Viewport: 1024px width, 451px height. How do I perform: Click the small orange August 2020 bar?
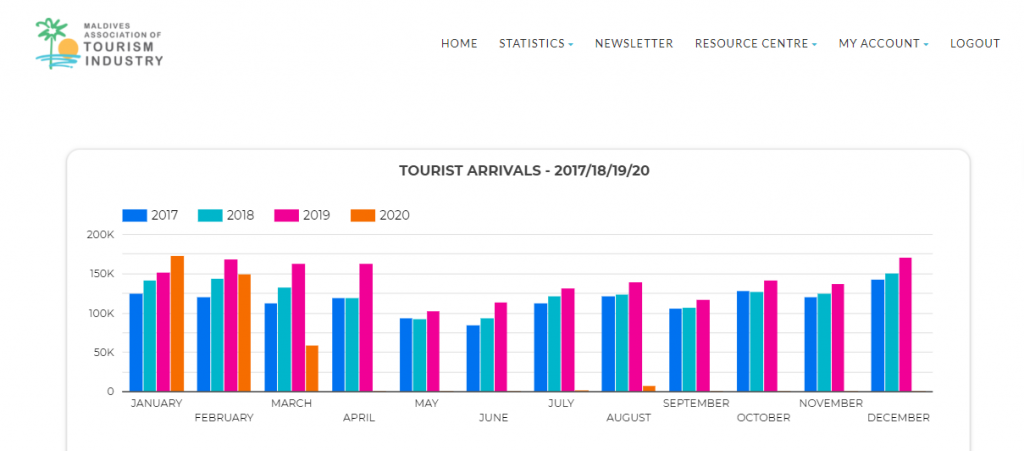(x=649, y=388)
